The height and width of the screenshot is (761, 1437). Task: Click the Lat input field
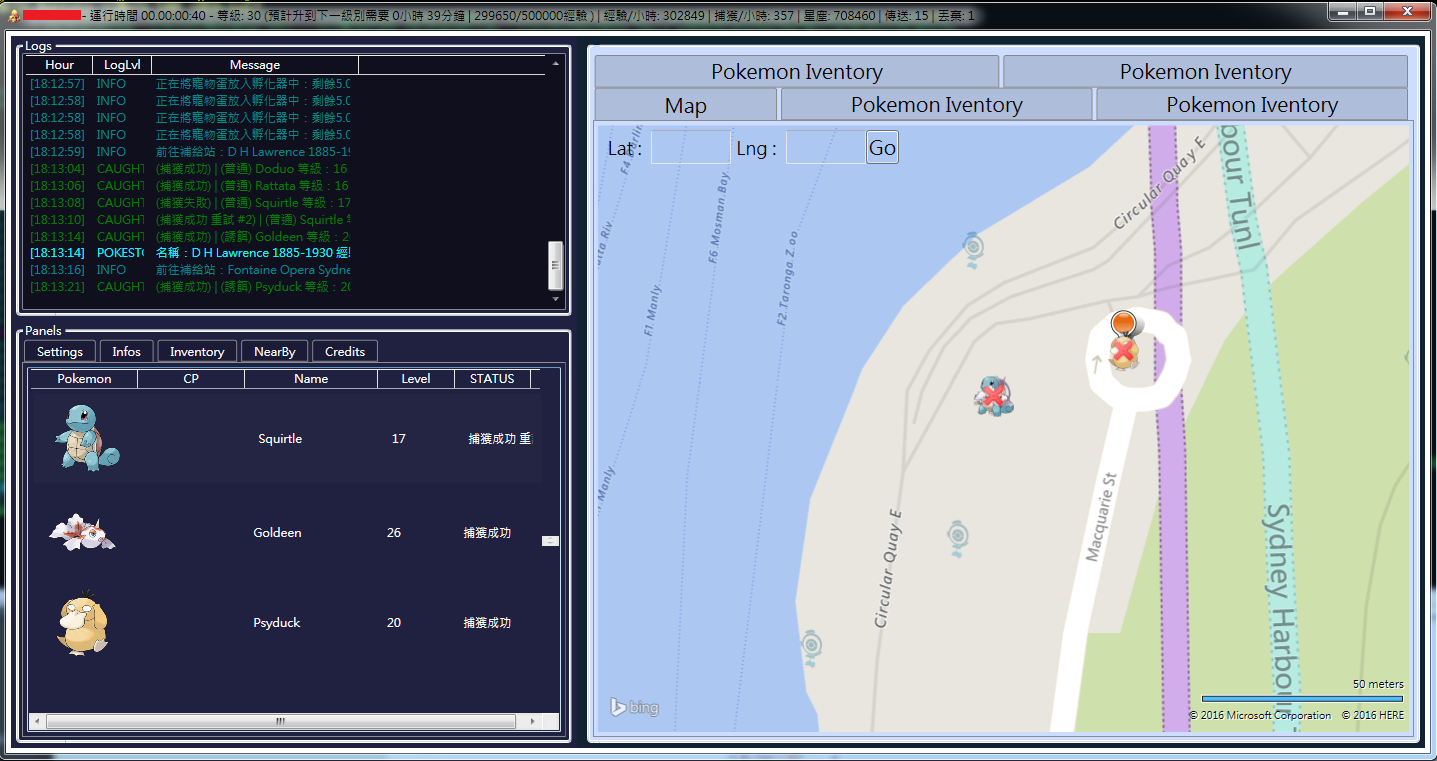(x=690, y=148)
